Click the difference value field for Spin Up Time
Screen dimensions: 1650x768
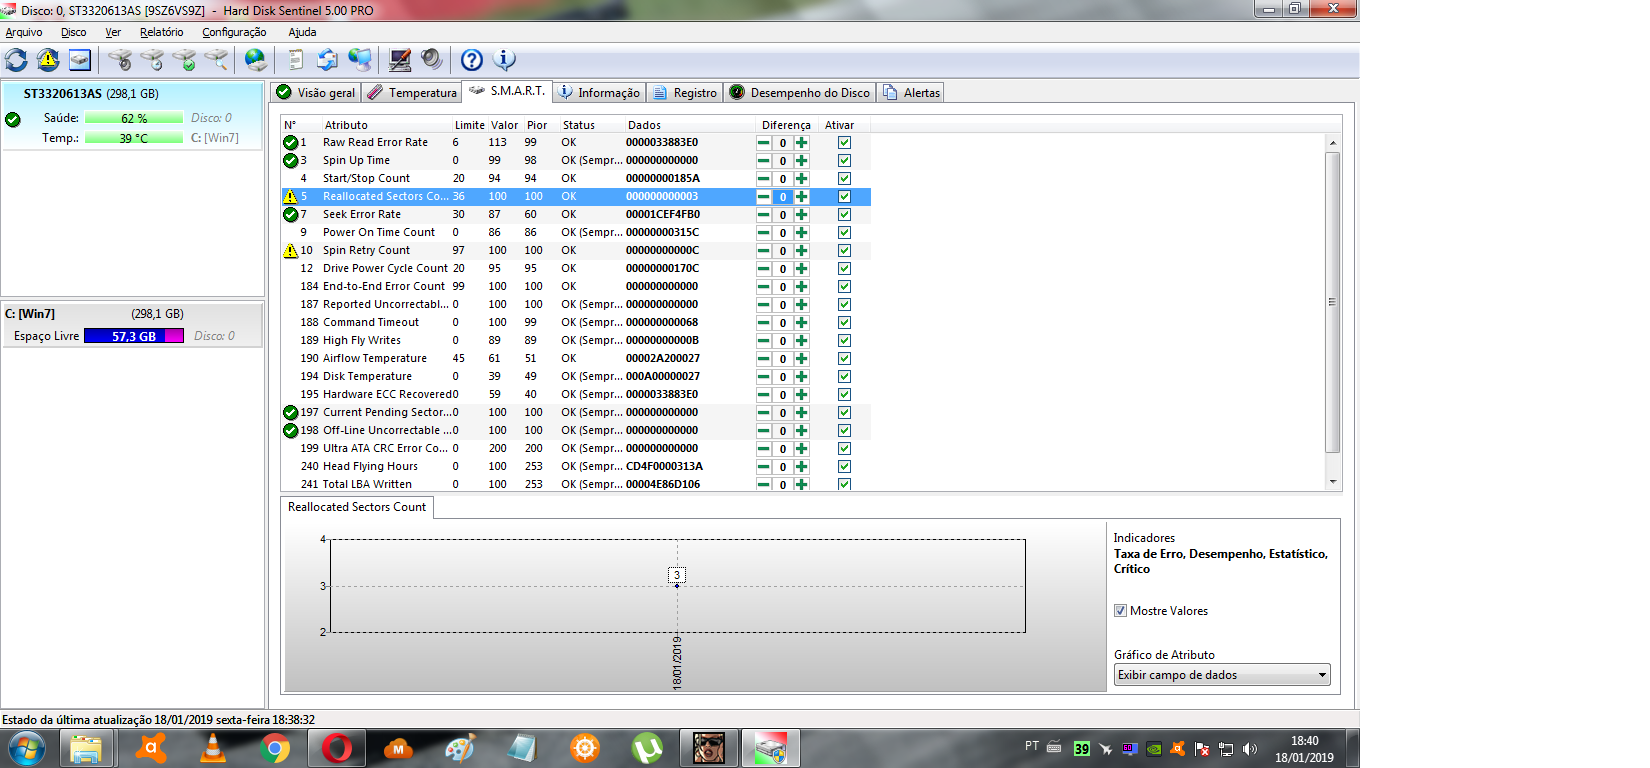coord(783,161)
